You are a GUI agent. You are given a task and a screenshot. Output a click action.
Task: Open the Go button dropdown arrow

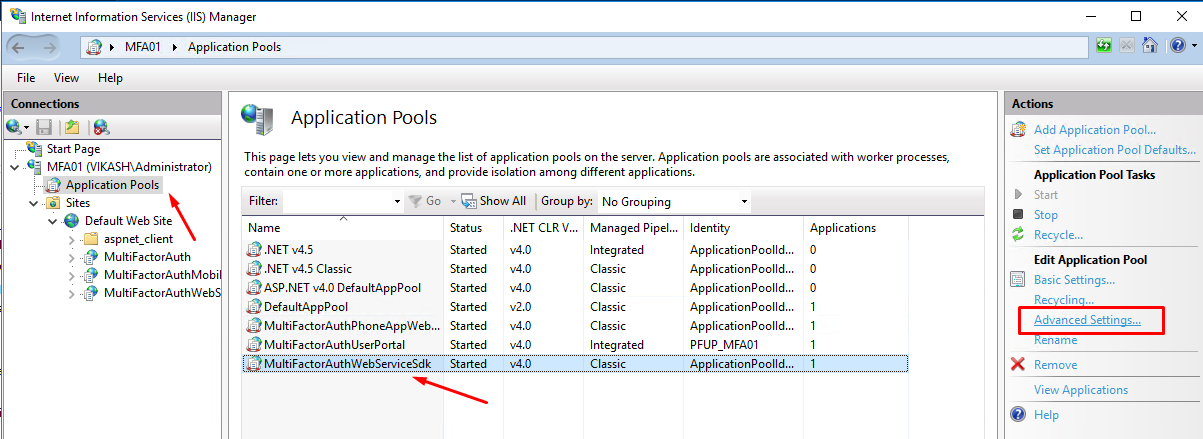click(453, 201)
